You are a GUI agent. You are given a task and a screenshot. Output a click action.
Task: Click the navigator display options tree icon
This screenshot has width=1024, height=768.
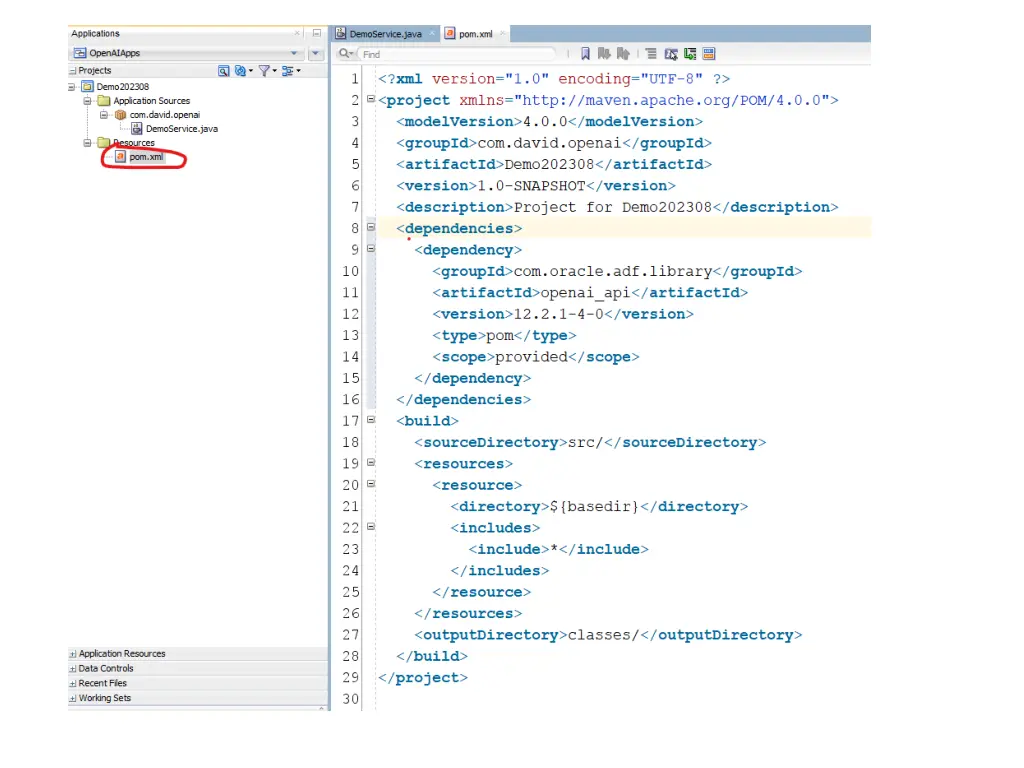288,71
